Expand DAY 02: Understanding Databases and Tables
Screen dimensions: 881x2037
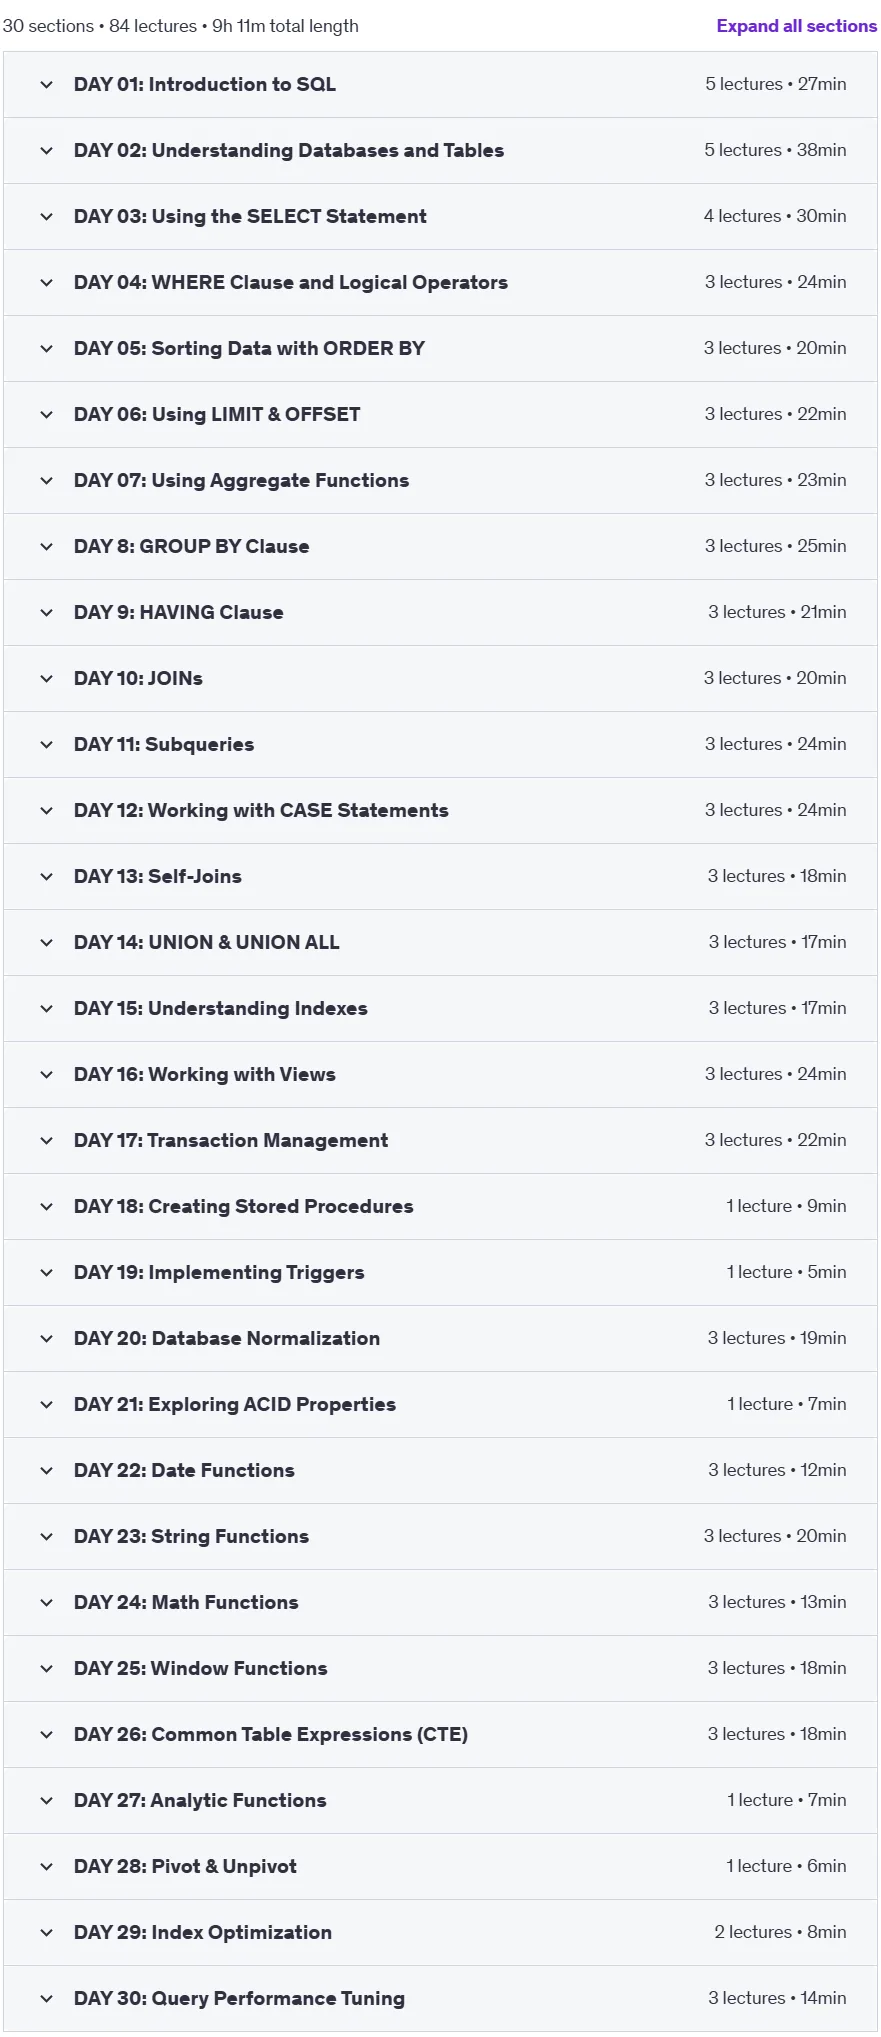pyautogui.click(x=440, y=151)
